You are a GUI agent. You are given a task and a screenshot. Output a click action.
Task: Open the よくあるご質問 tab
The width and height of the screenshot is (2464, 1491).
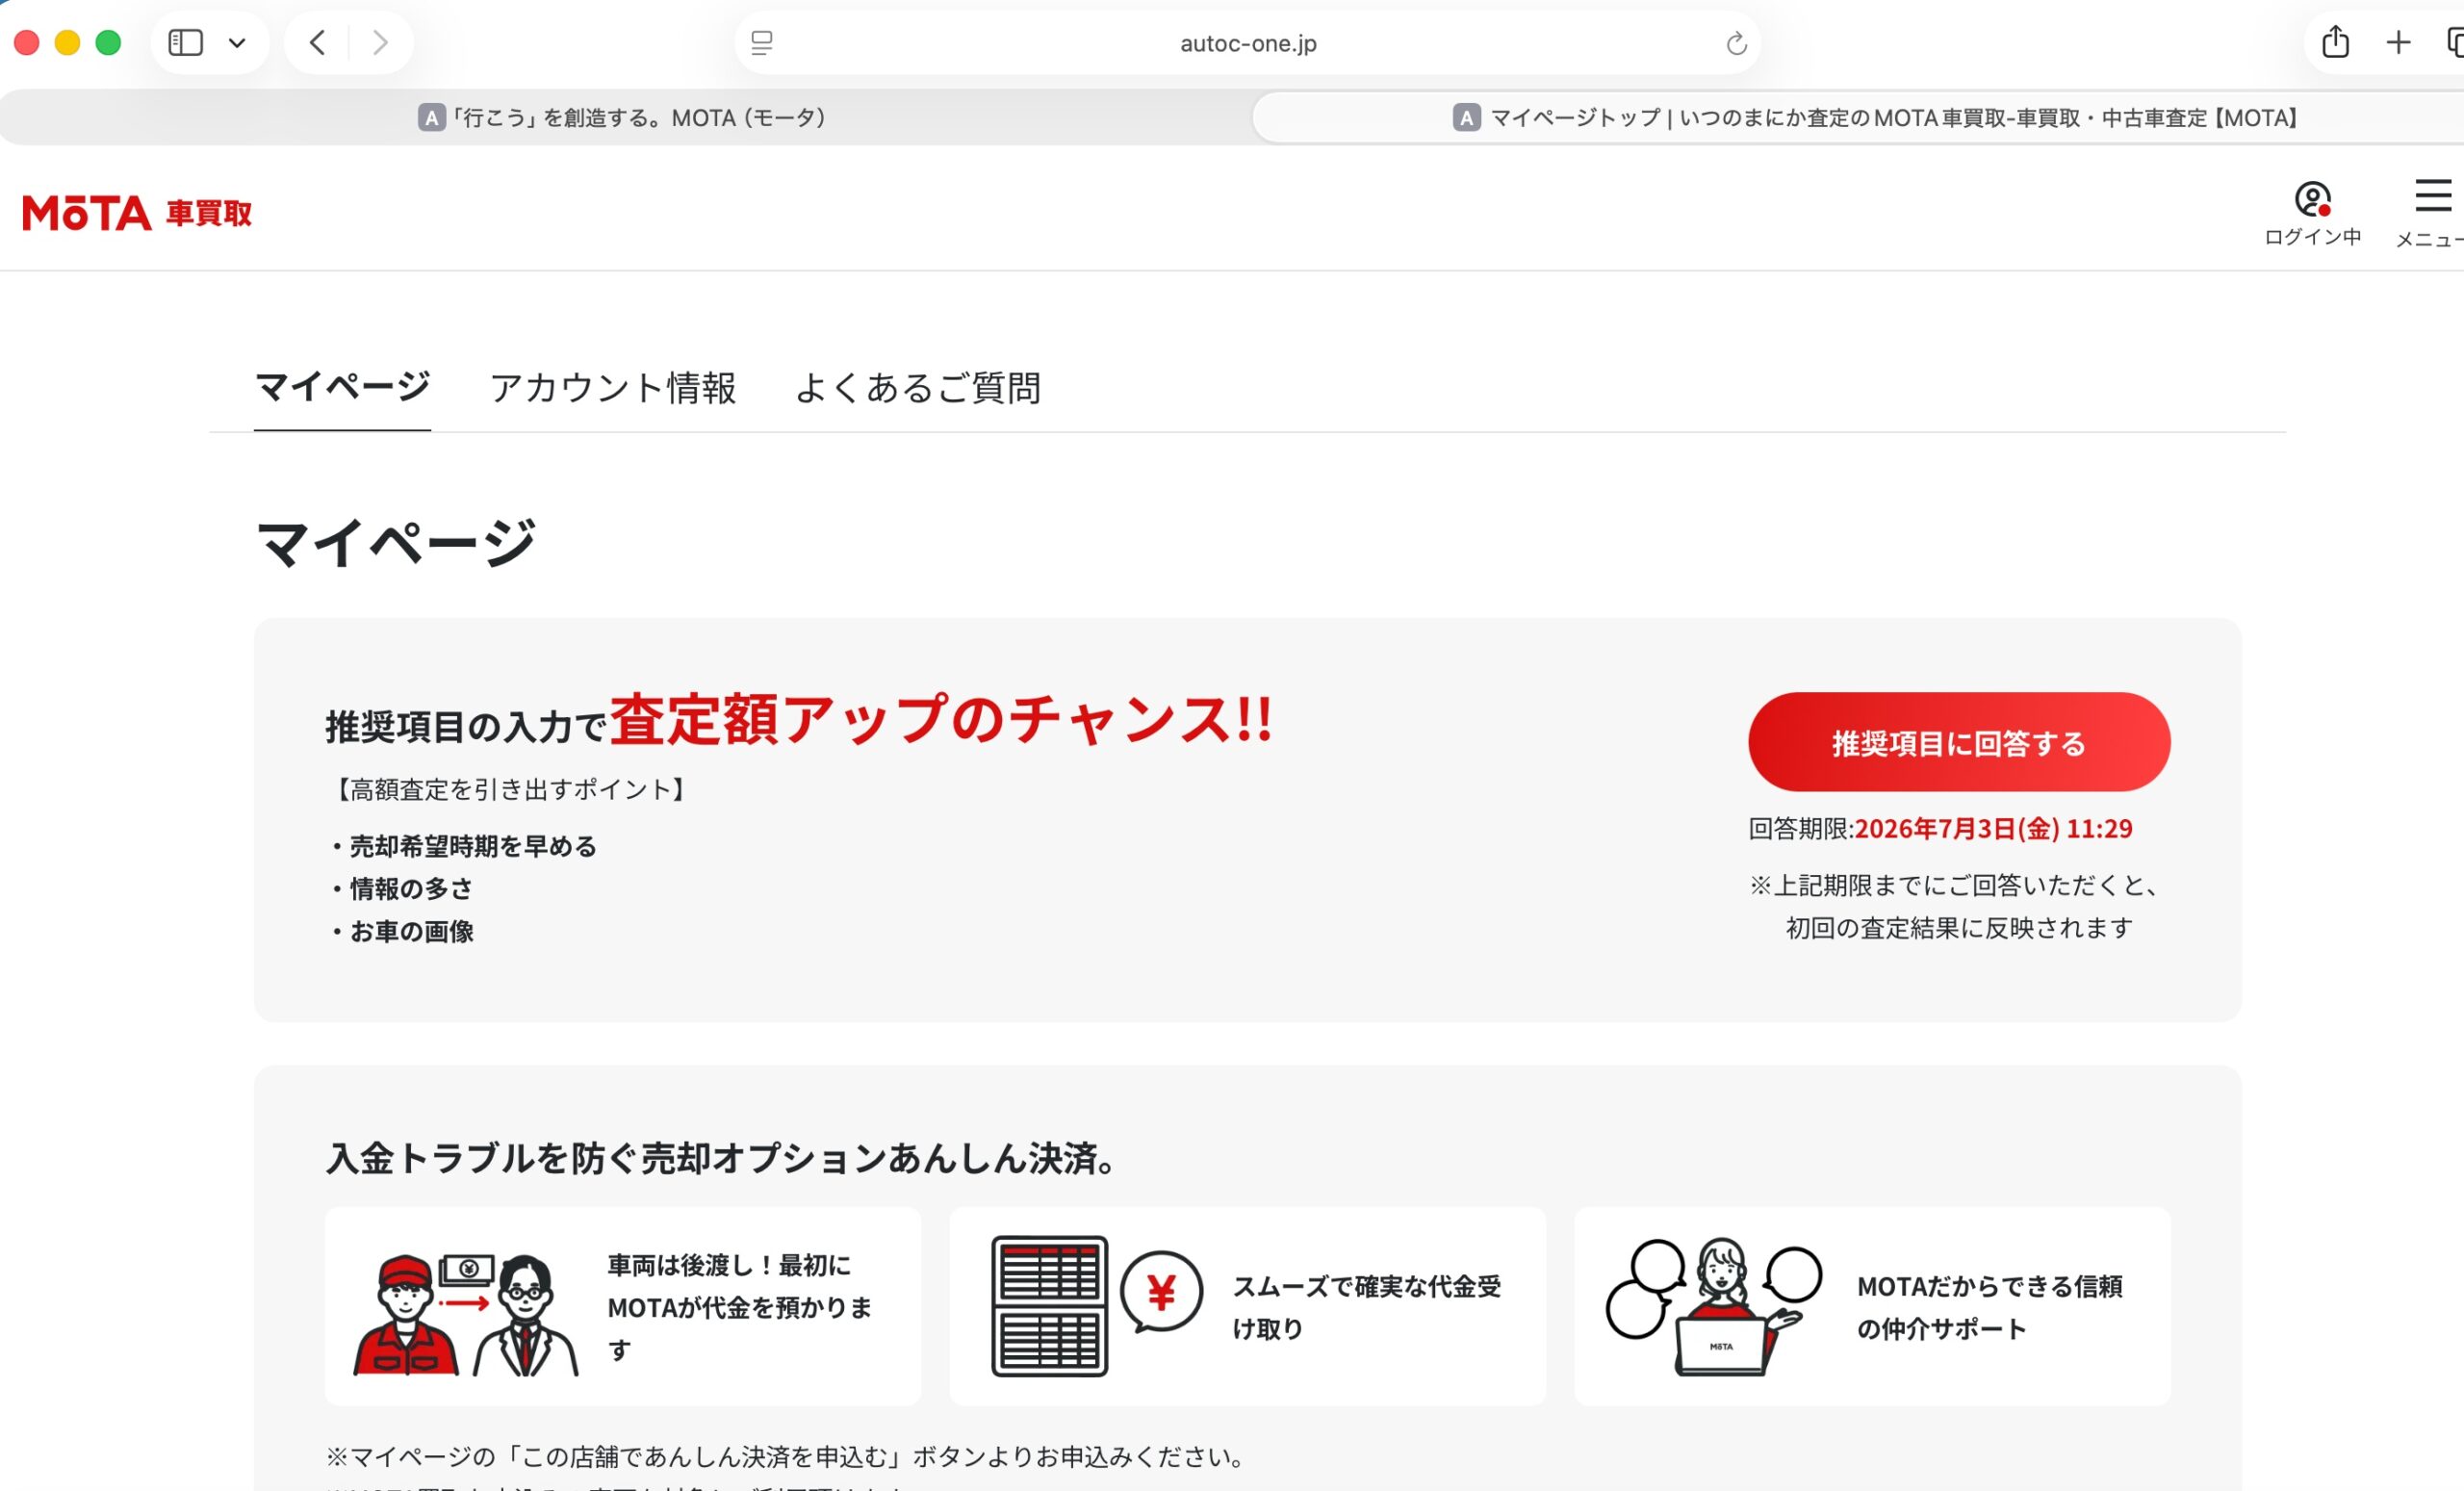[x=918, y=388]
